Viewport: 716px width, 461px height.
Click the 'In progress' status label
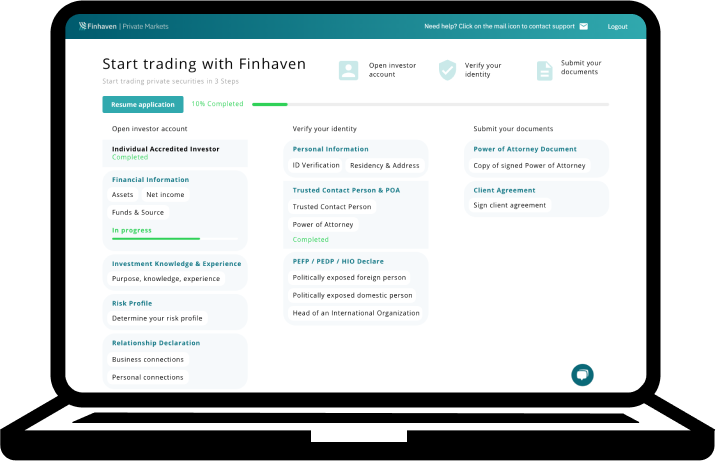pyautogui.click(x=132, y=230)
